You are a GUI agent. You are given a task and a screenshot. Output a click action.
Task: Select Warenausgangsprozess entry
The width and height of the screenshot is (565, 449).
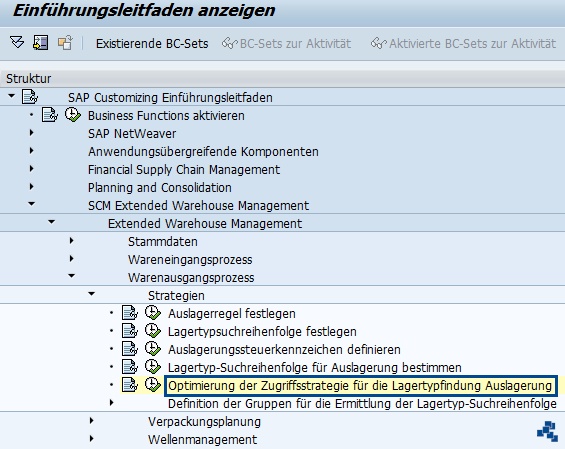pyautogui.click(x=191, y=278)
